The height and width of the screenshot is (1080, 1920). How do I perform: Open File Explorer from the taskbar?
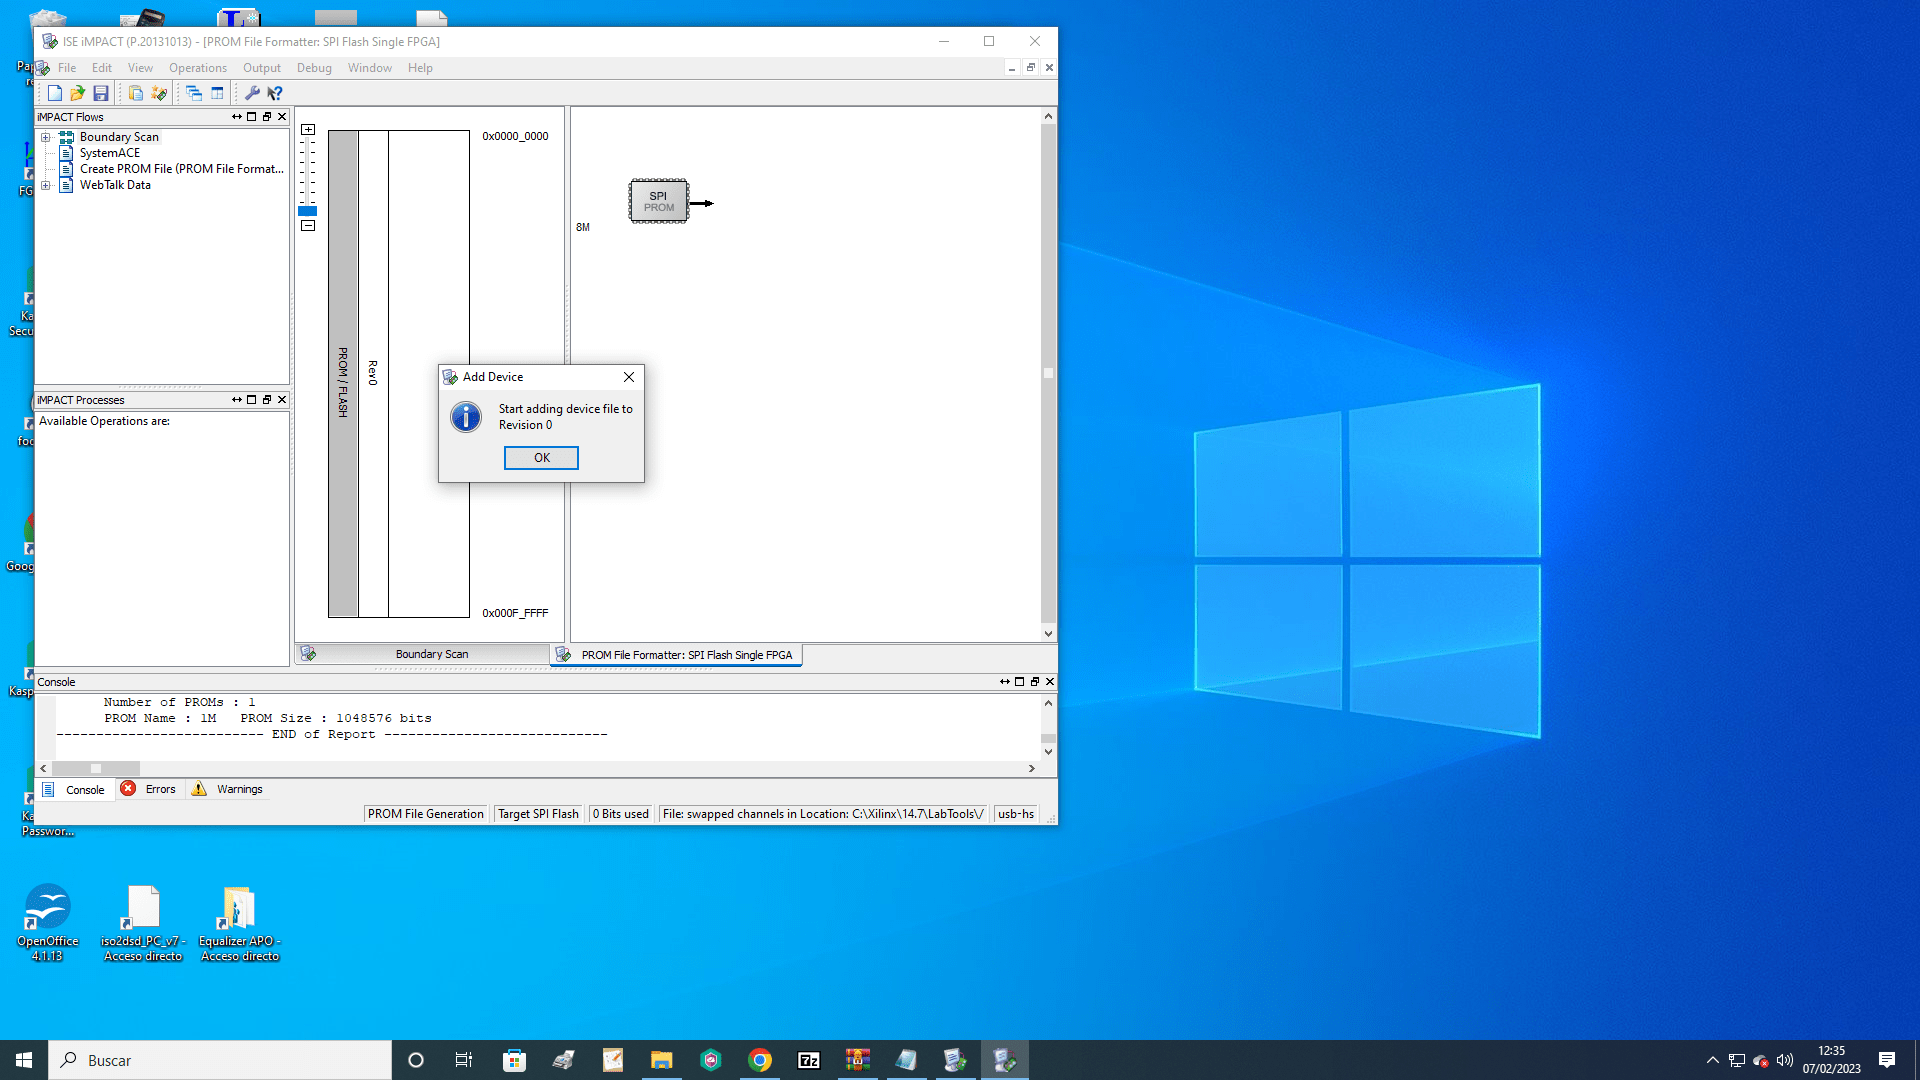[x=662, y=1060]
